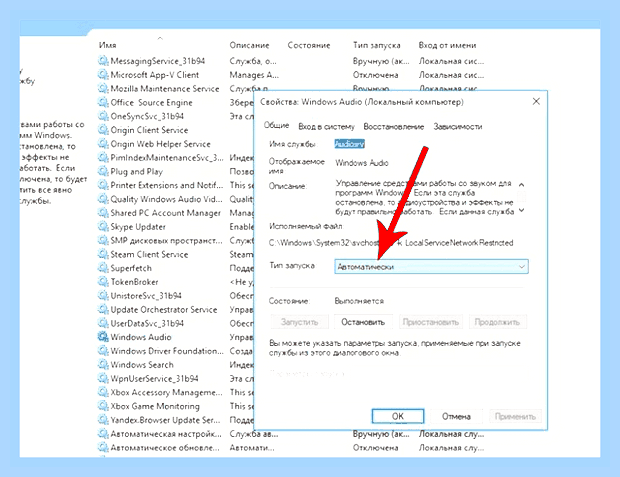The image size is (620, 477).
Task: Click the gear icon beside Microsoft App-V Client
Action: click(103, 74)
